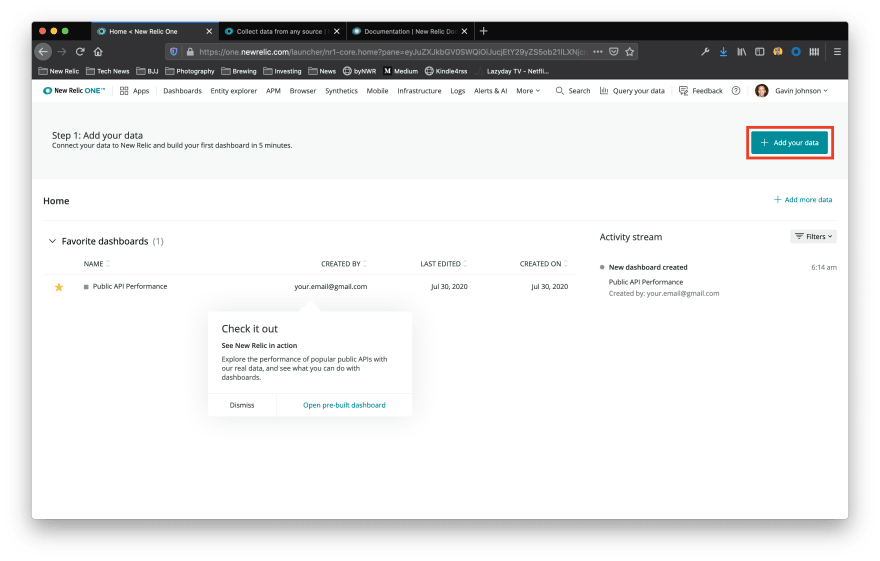Open the Firefox hamburger menu
Screen dimensions: 880x561
pos(837,52)
